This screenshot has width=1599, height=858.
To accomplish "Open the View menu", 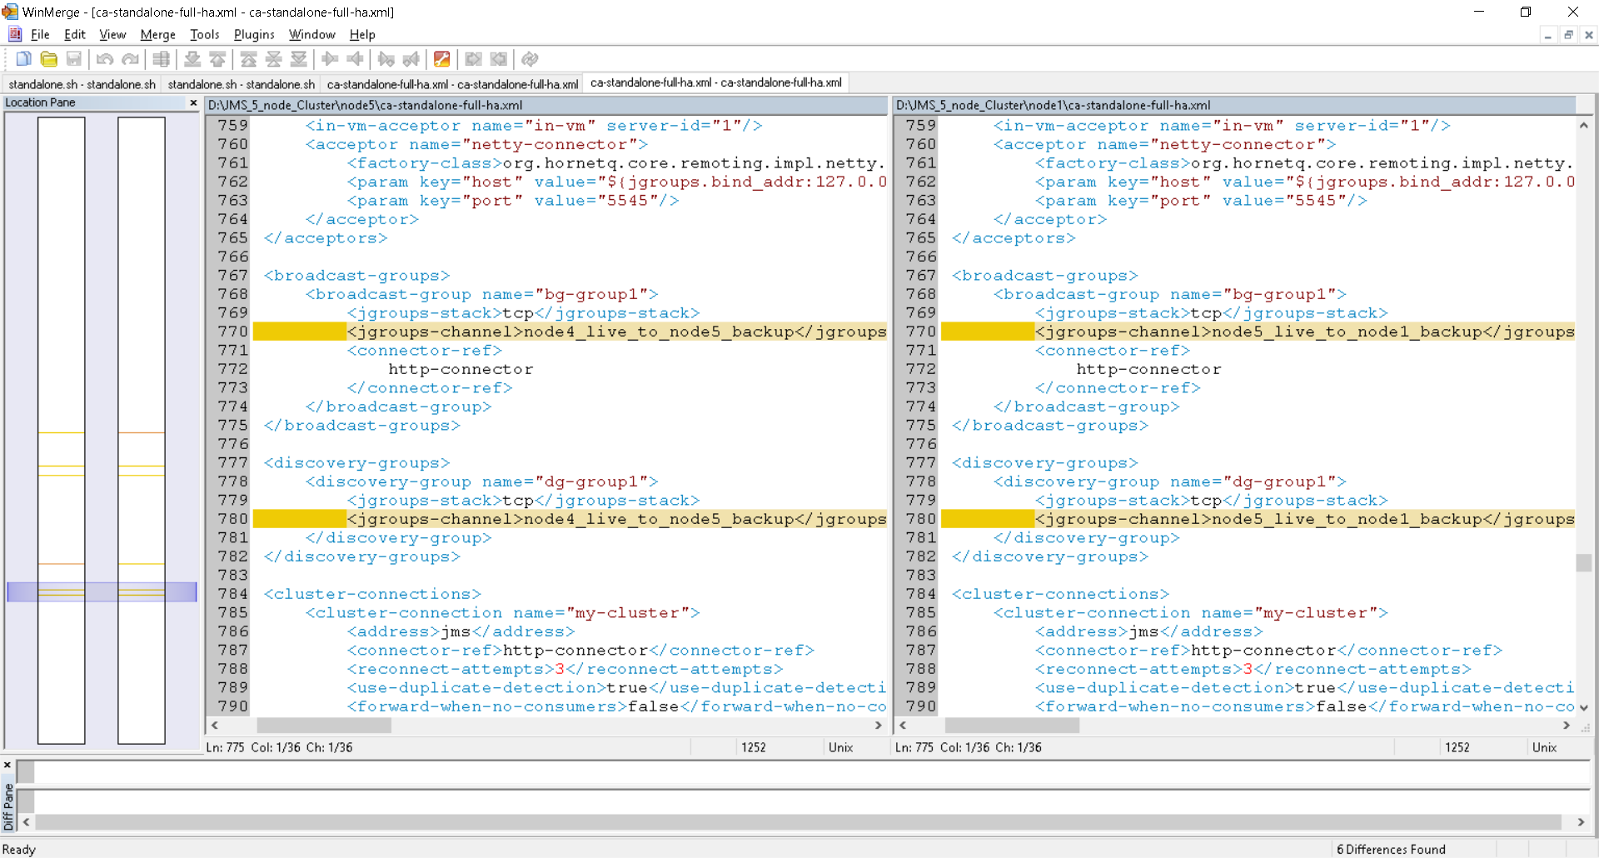I will coord(113,34).
